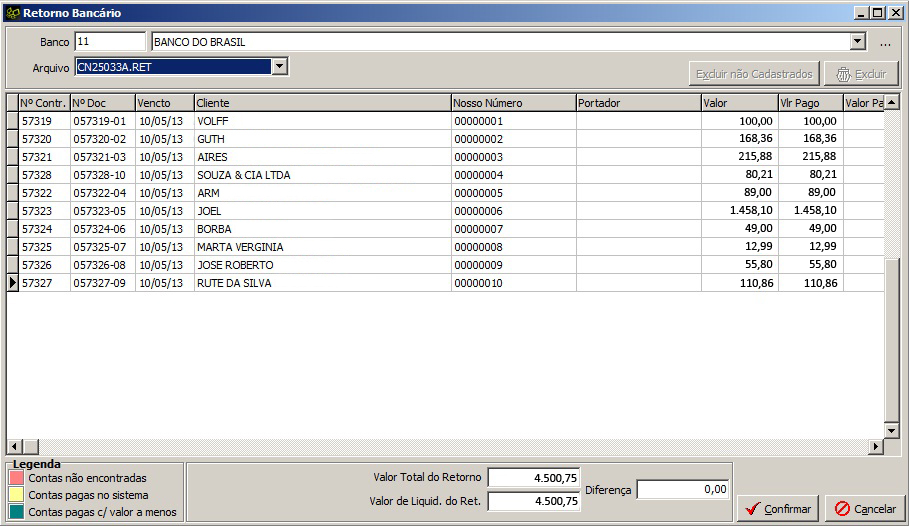Image resolution: width=909 pixels, height=526 pixels.
Task: Open the Banco dropdown list
Action: pos(857,42)
